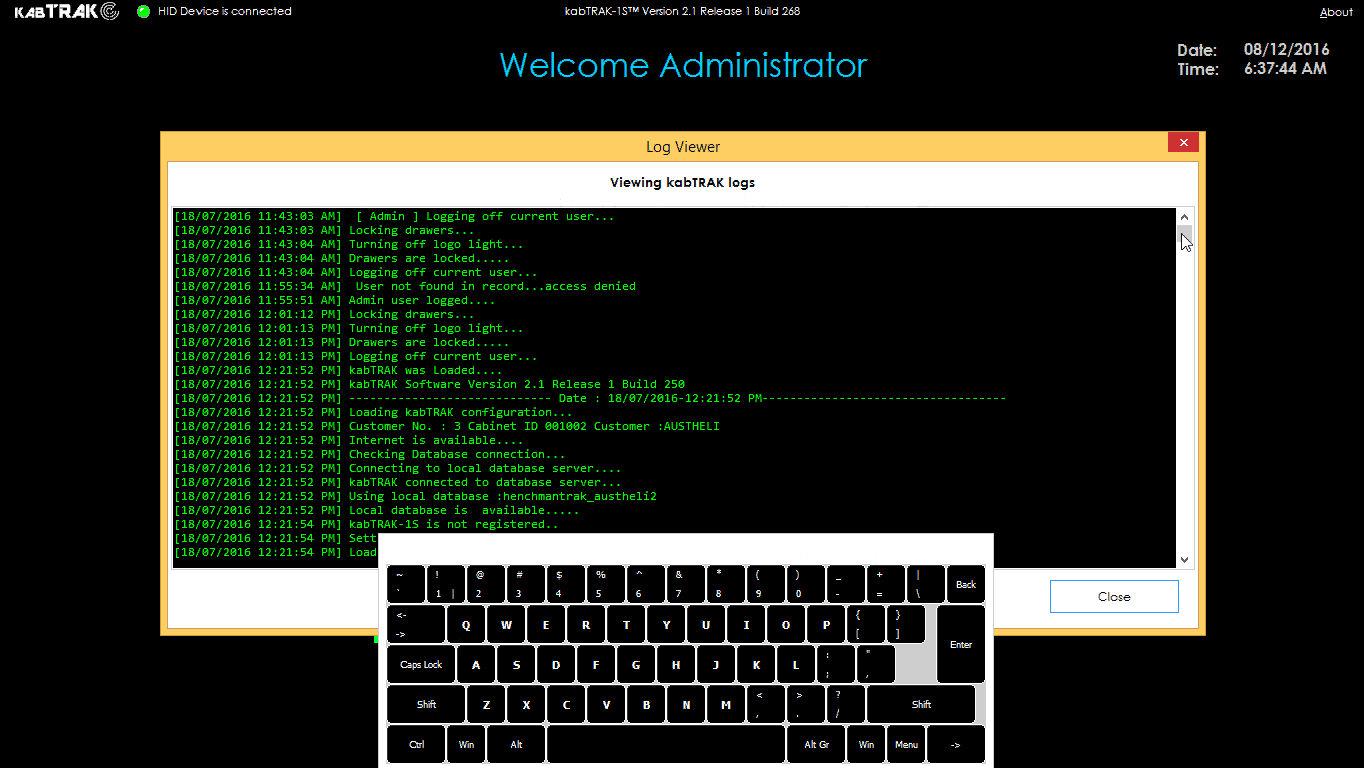Tap the semicolon / colon key

click(836, 664)
